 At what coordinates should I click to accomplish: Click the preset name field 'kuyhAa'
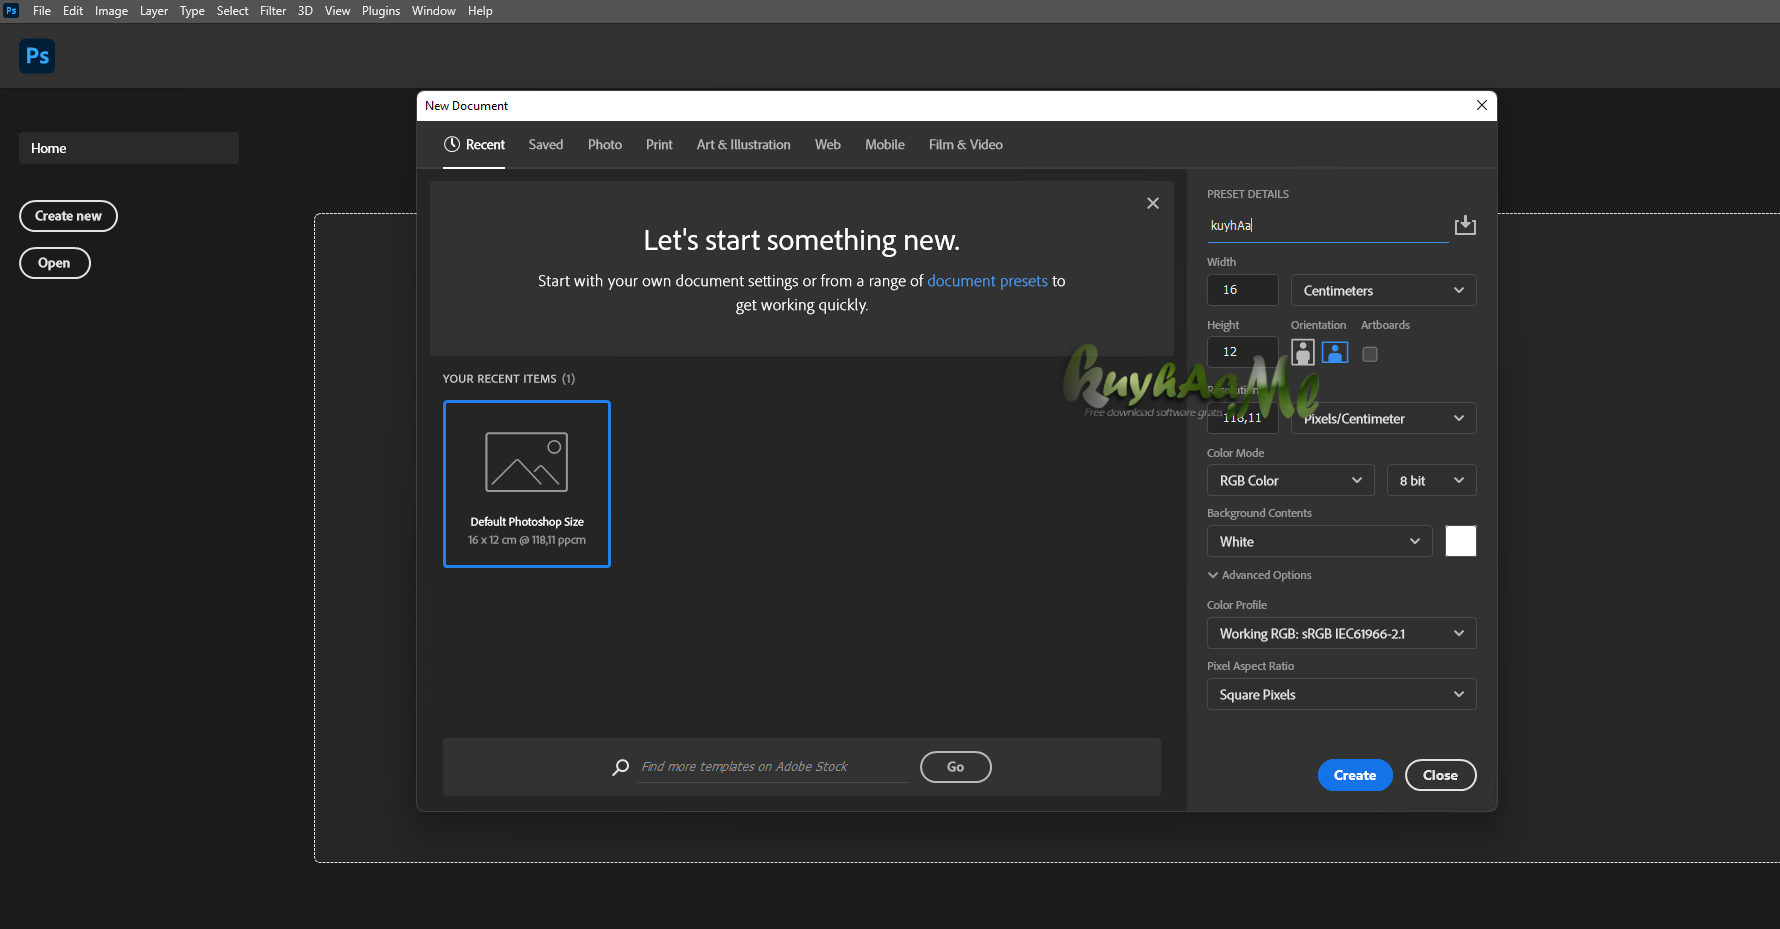[x=1327, y=226]
